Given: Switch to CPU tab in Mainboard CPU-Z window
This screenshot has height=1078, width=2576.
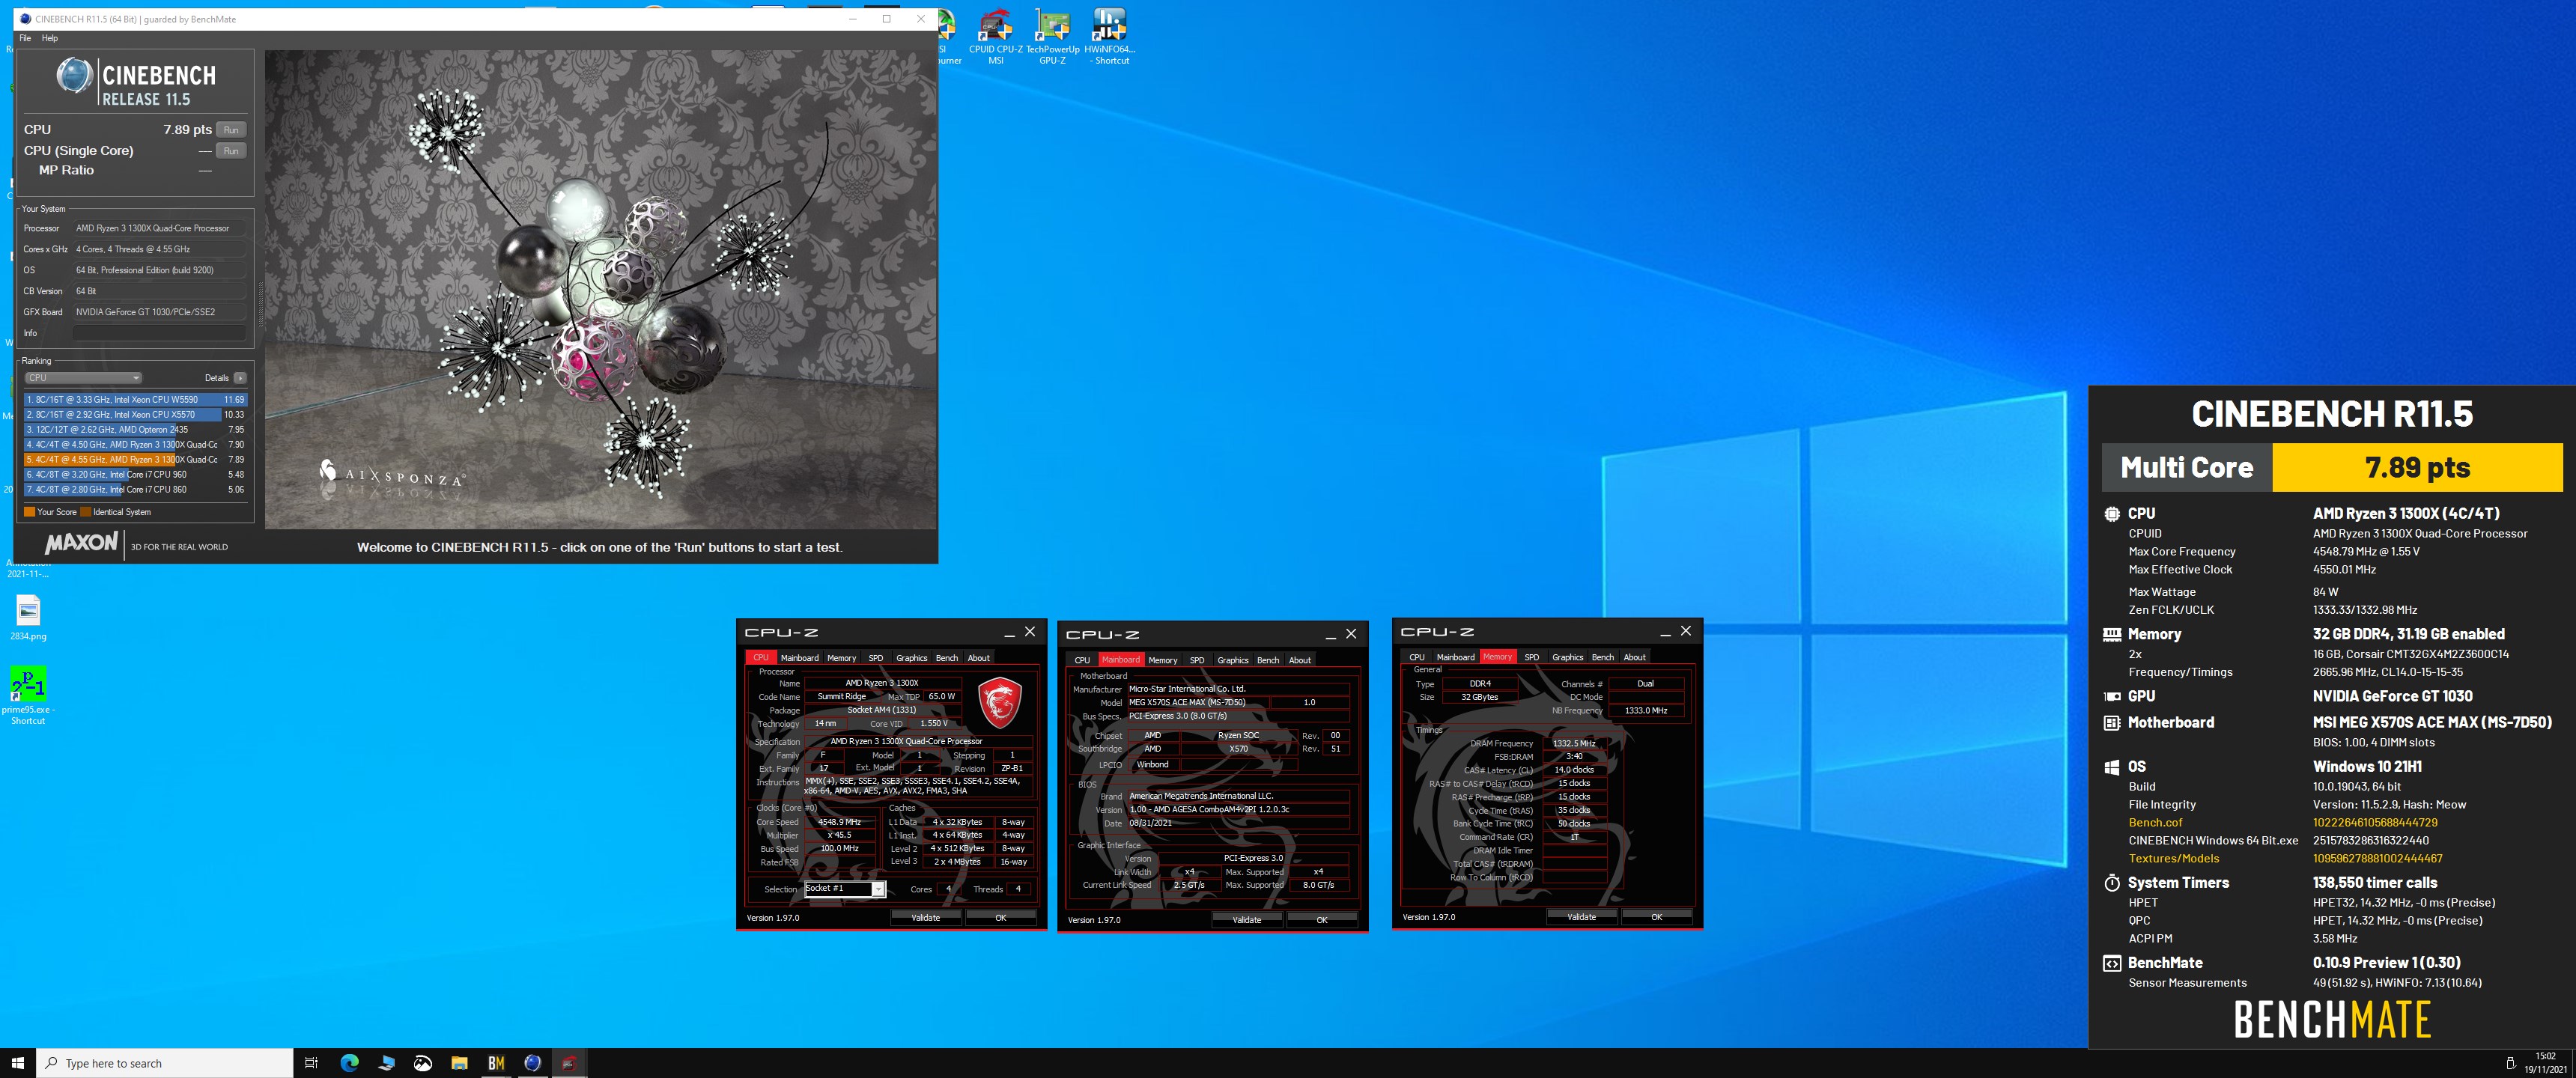Looking at the screenshot, I should (x=1082, y=660).
